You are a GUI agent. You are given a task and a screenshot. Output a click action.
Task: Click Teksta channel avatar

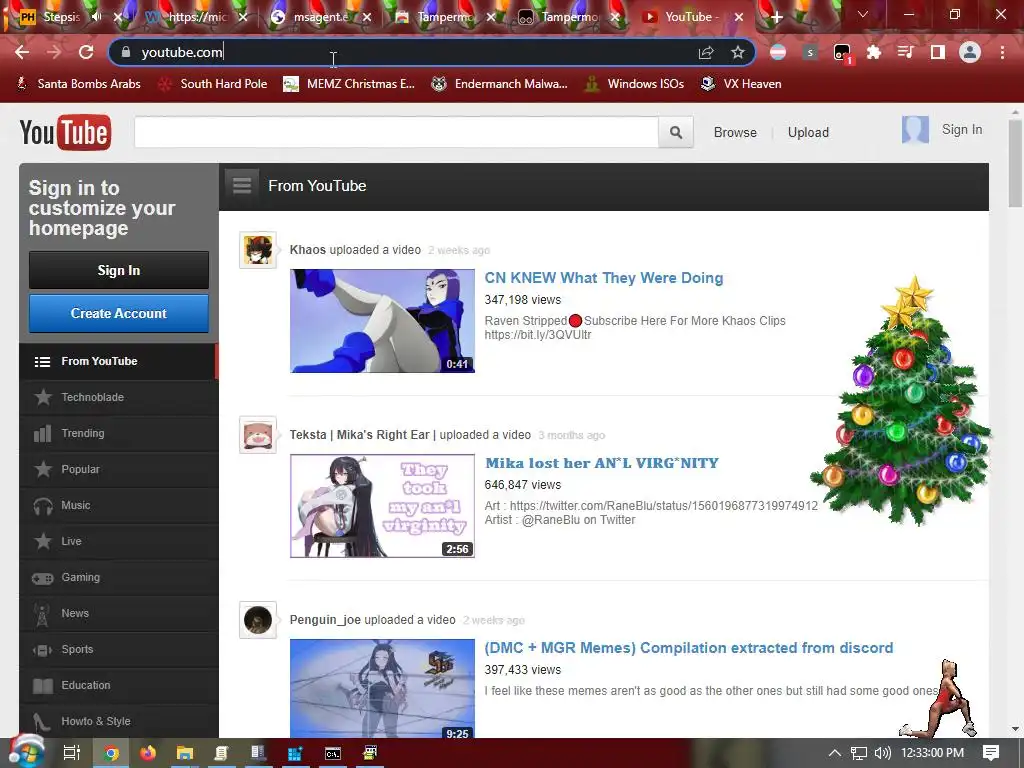pyautogui.click(x=258, y=435)
